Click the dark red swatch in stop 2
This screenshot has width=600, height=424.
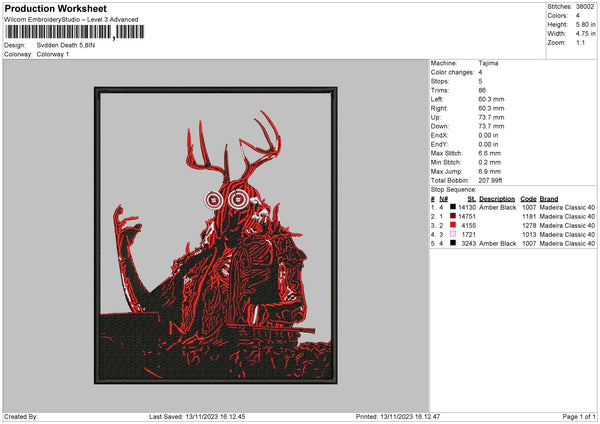click(452, 216)
